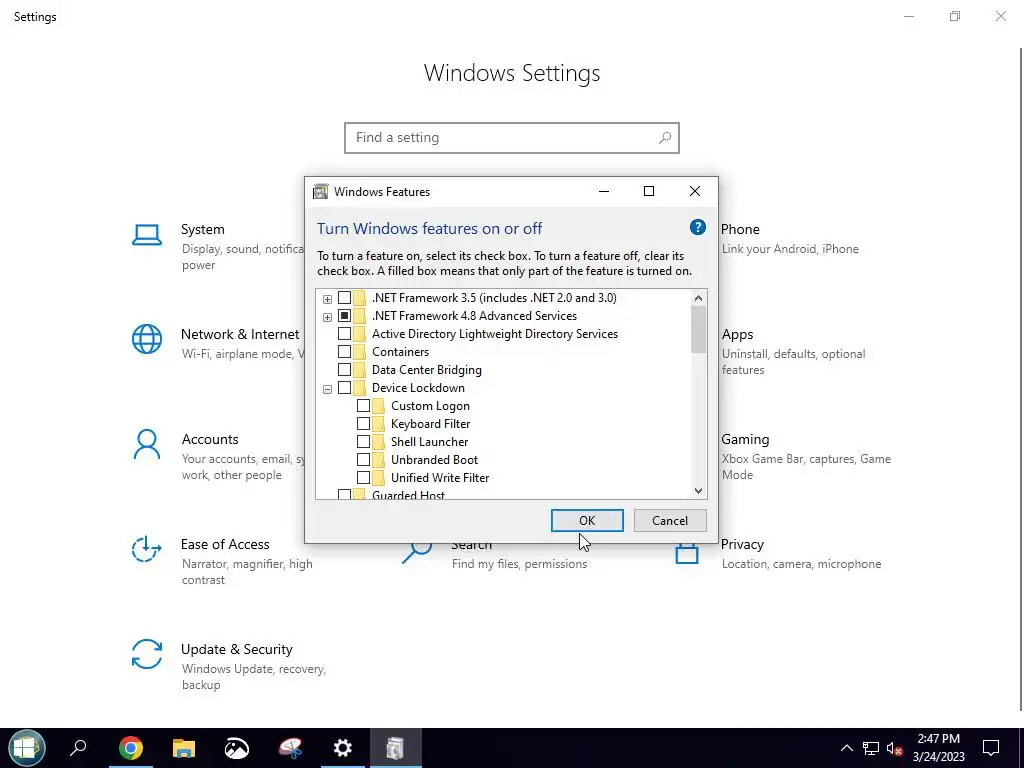Open the Accounts person icon

pyautogui.click(x=147, y=444)
